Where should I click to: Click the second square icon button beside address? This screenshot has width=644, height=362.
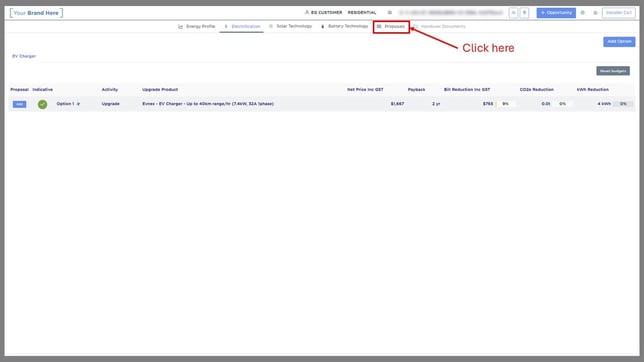[x=524, y=13]
